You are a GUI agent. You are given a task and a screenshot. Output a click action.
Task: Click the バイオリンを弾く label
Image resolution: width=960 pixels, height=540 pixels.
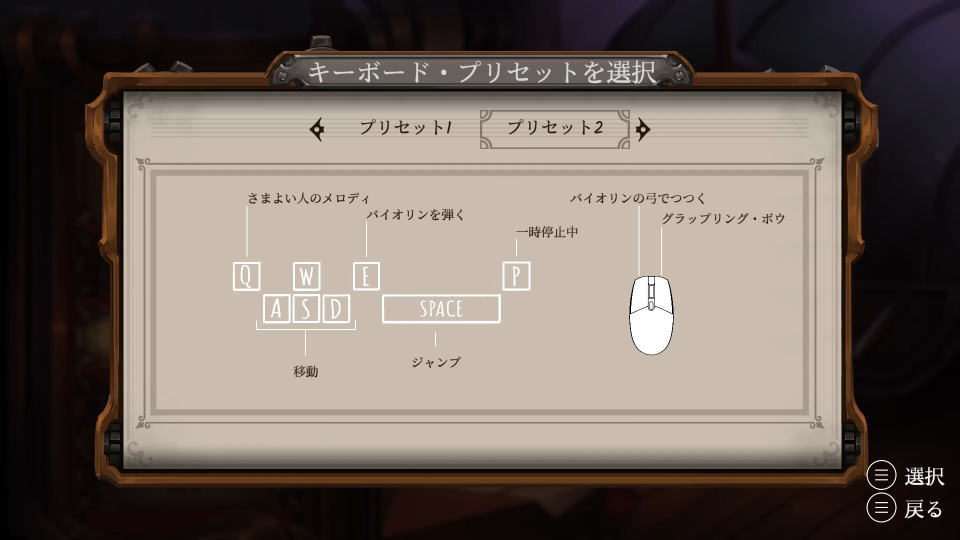[x=416, y=215]
